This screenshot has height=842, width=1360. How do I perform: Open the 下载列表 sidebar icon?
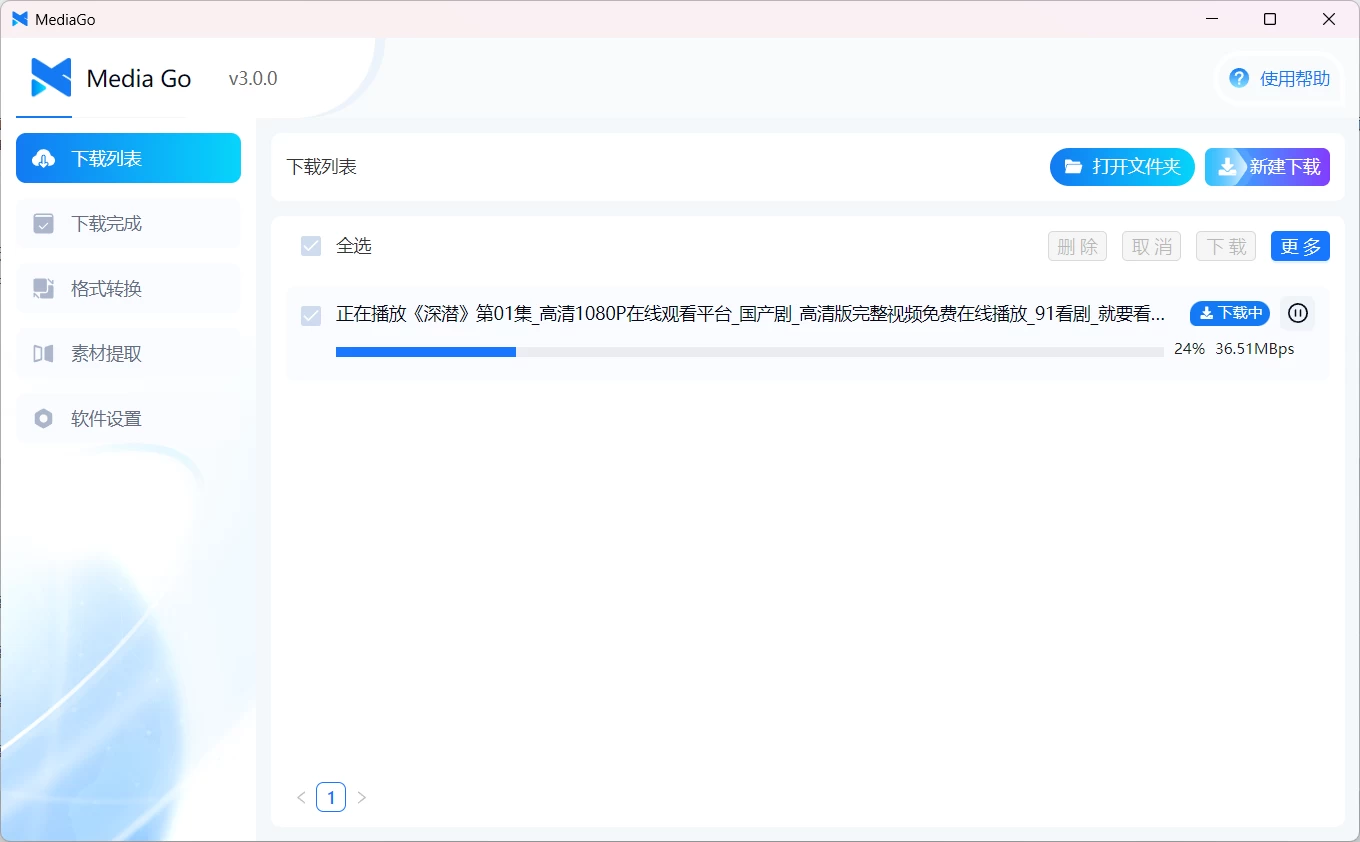click(x=43, y=157)
